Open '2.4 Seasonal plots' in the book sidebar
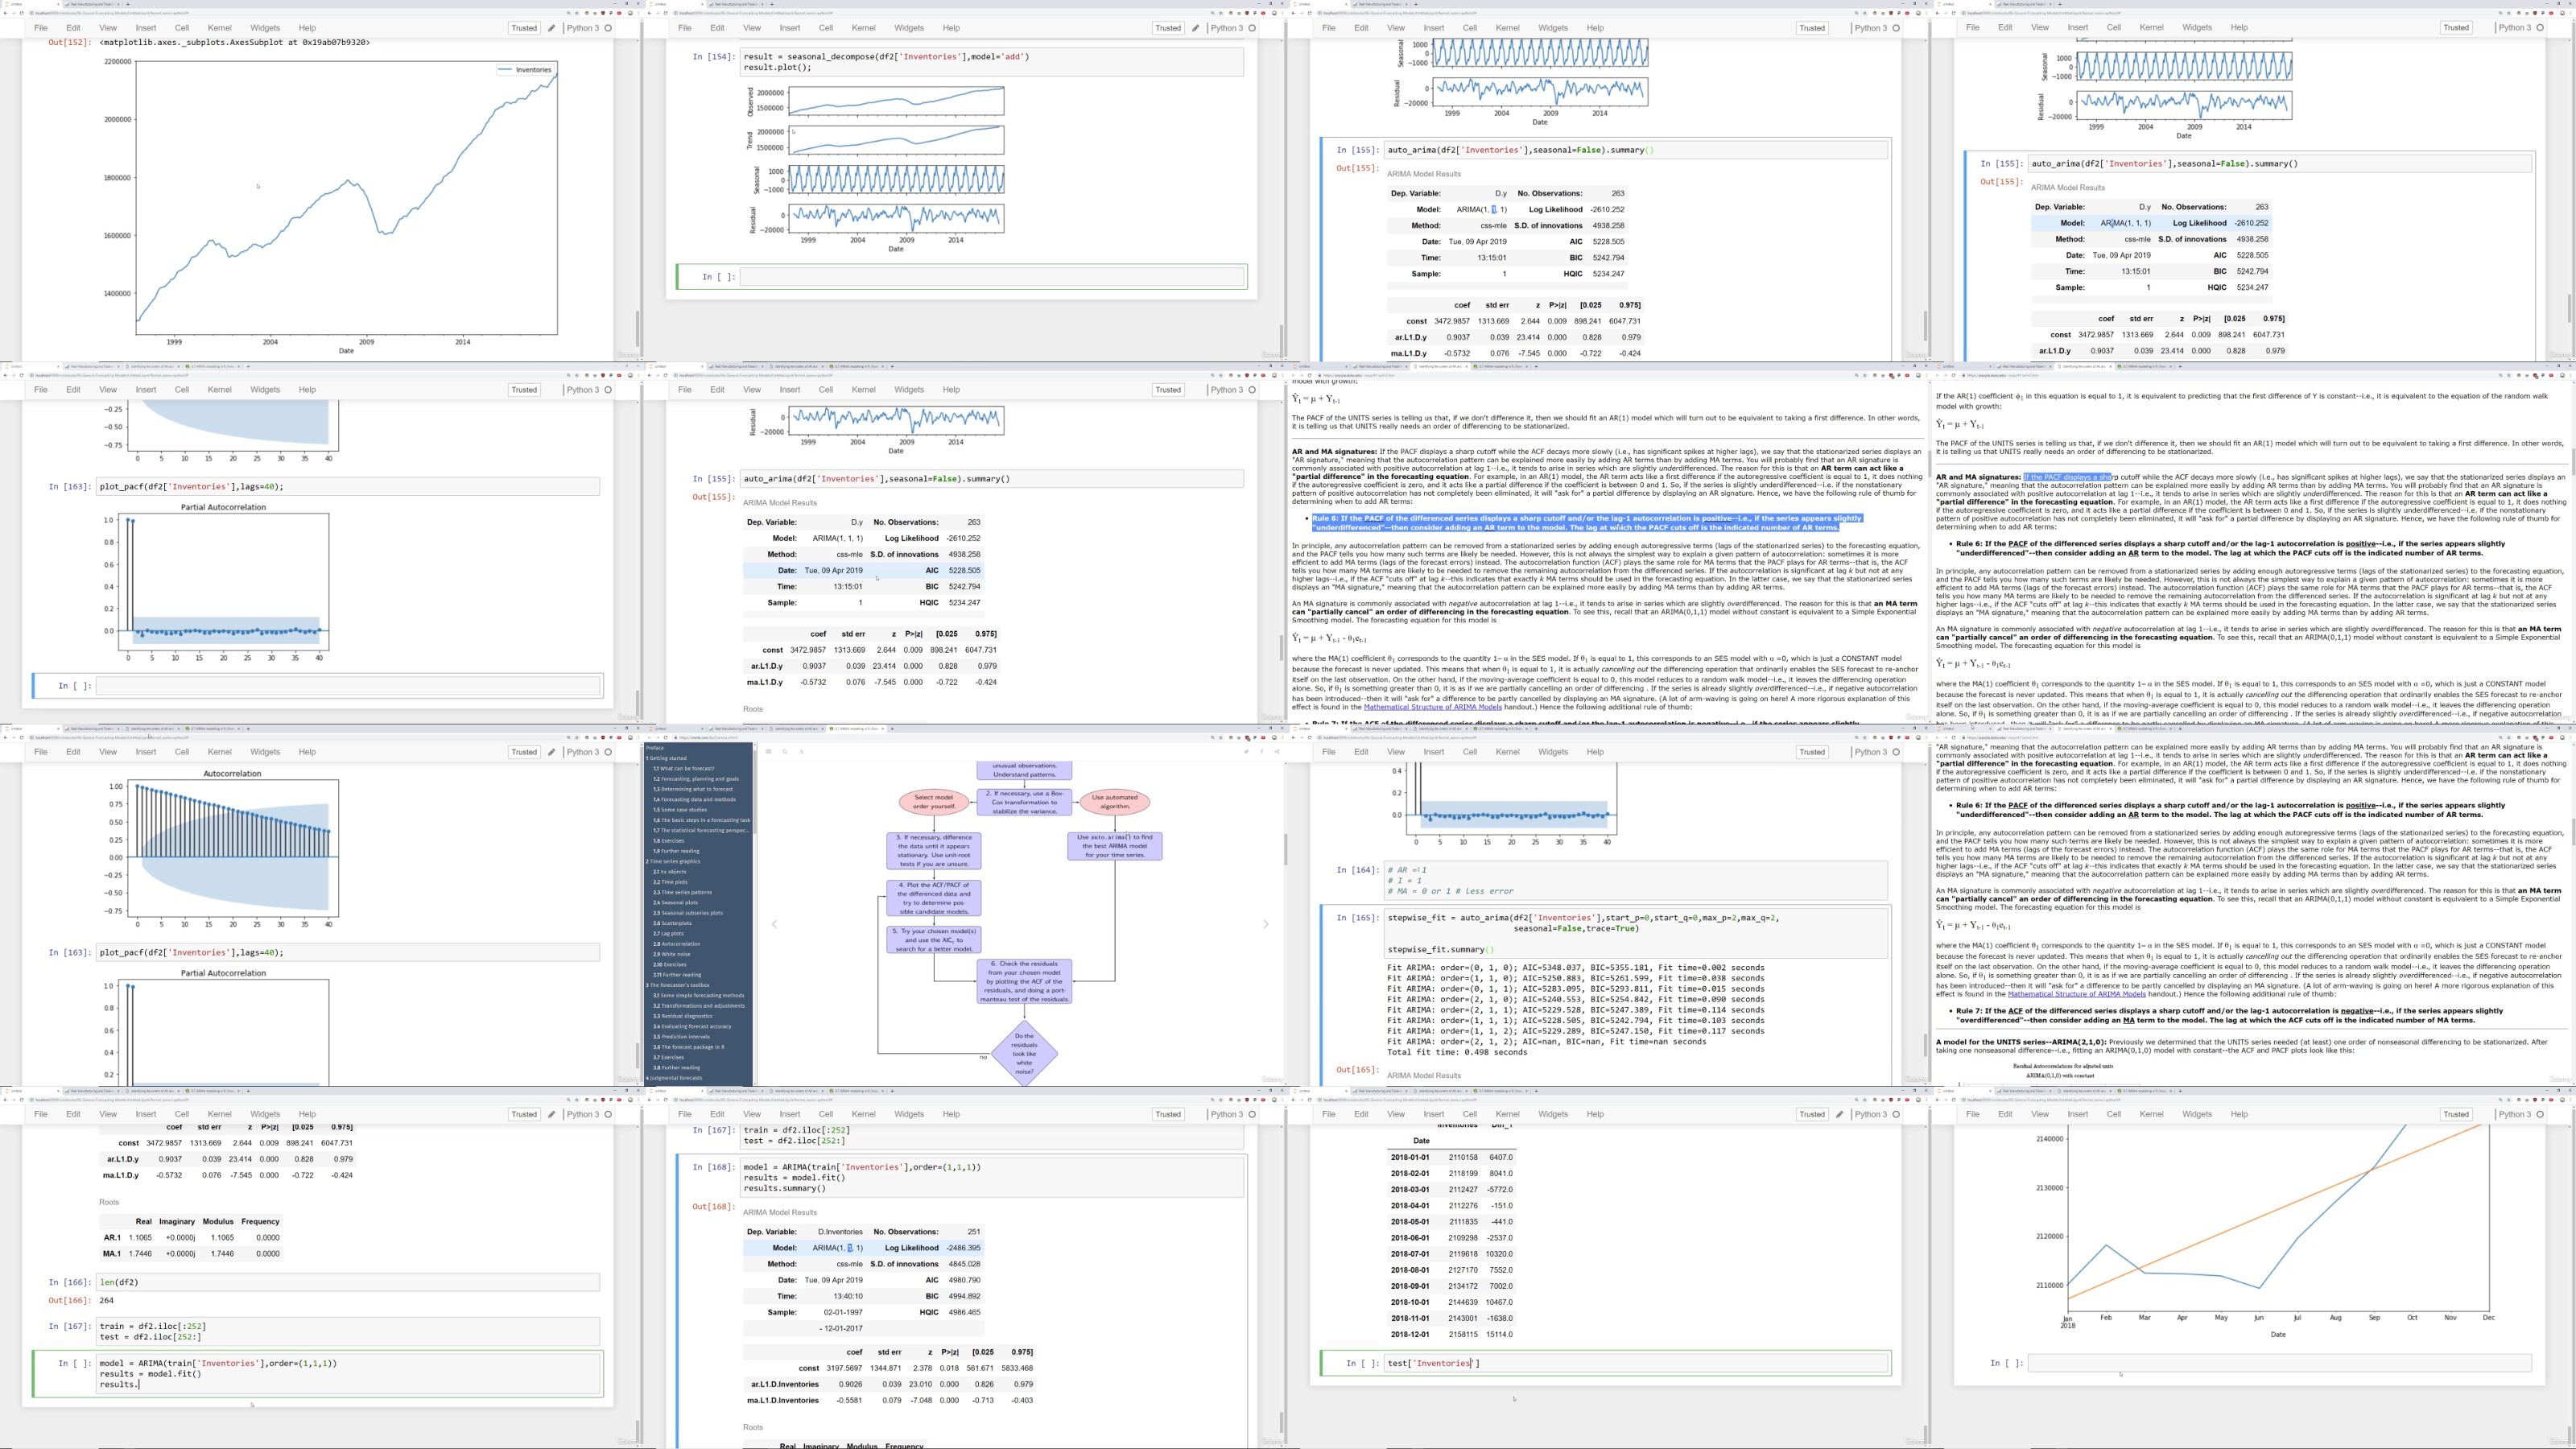This screenshot has height=1449, width=2576. (x=676, y=903)
